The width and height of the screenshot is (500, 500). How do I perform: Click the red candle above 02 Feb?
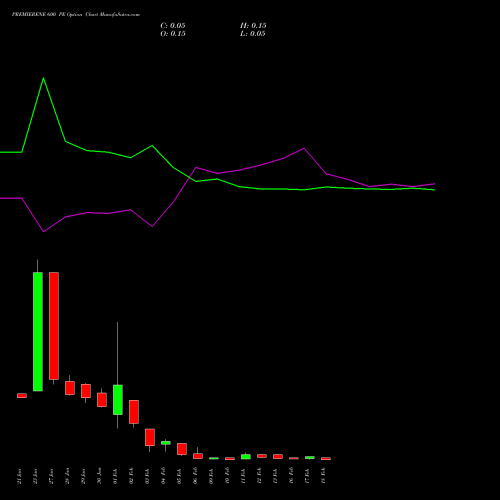click(134, 412)
